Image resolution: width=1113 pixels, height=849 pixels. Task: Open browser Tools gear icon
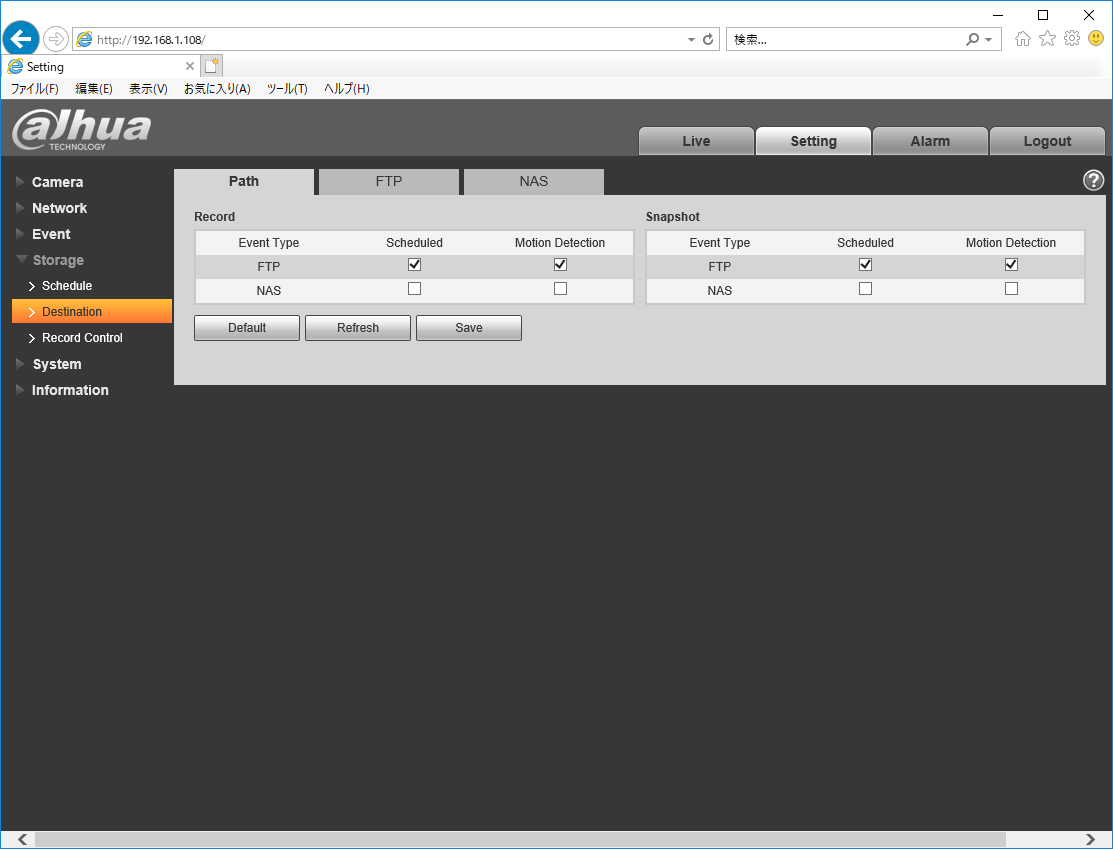(1072, 39)
